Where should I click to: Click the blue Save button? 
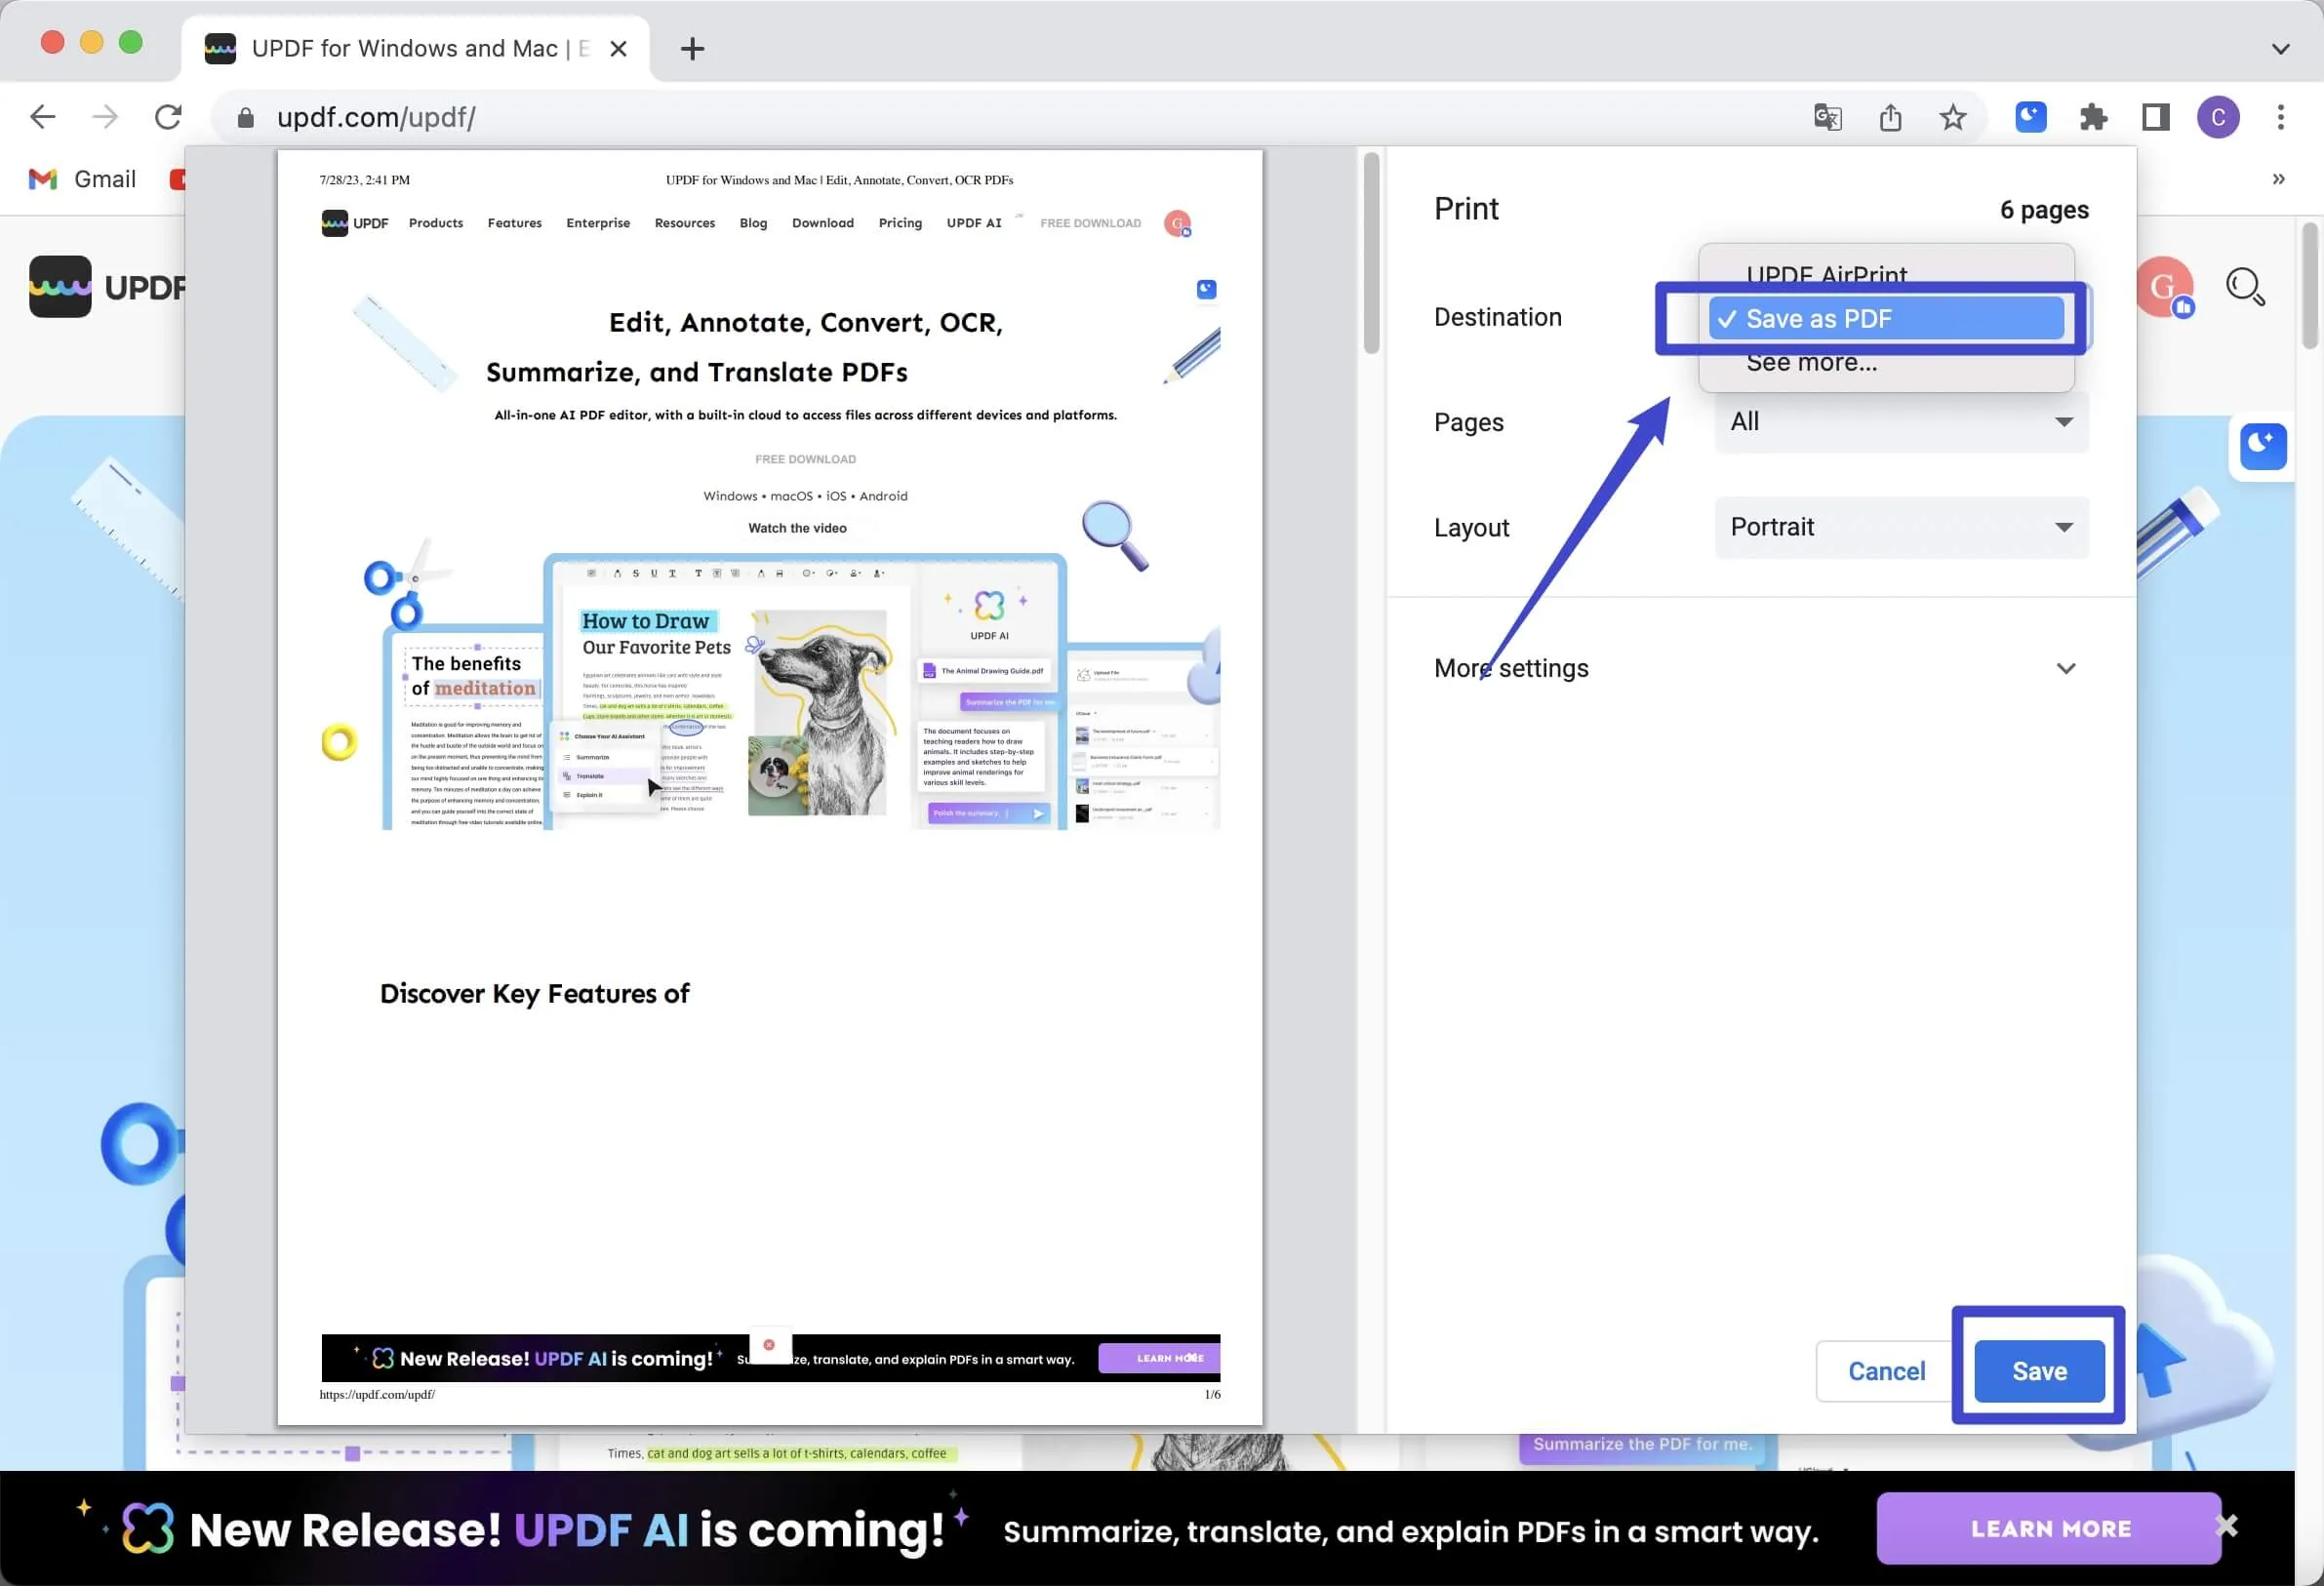pyautogui.click(x=2038, y=1370)
